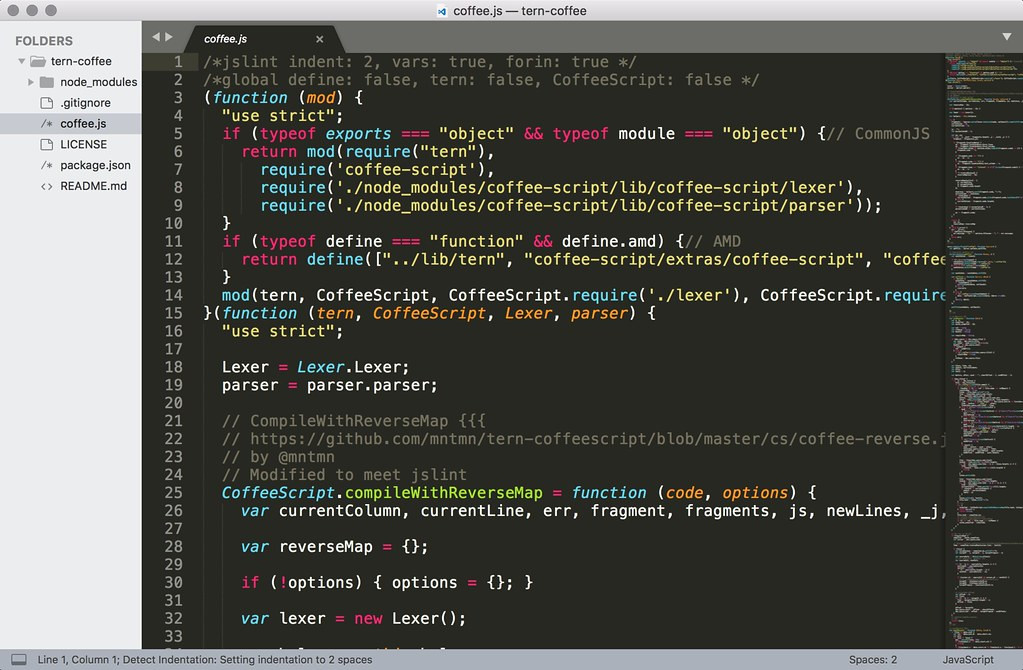Open the JavaScript syntax selector
The image size is (1023, 670).
click(x=968, y=660)
